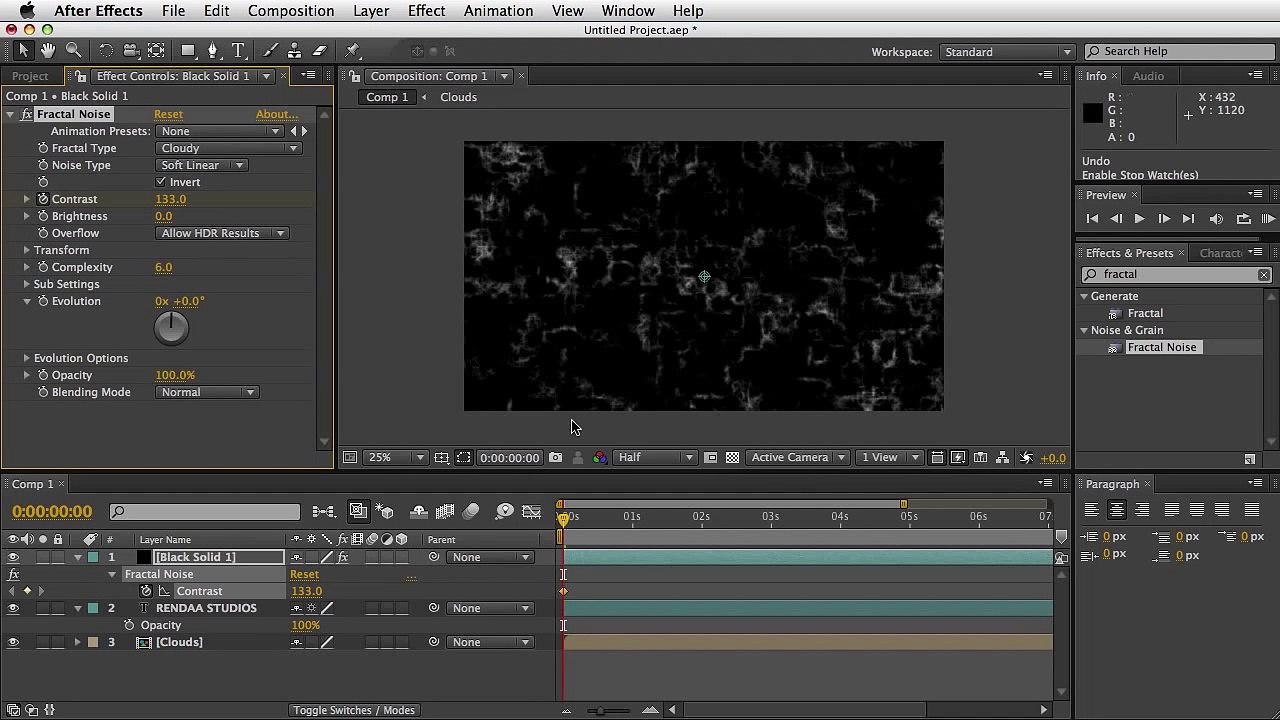Open the Animation menu

point(498,11)
